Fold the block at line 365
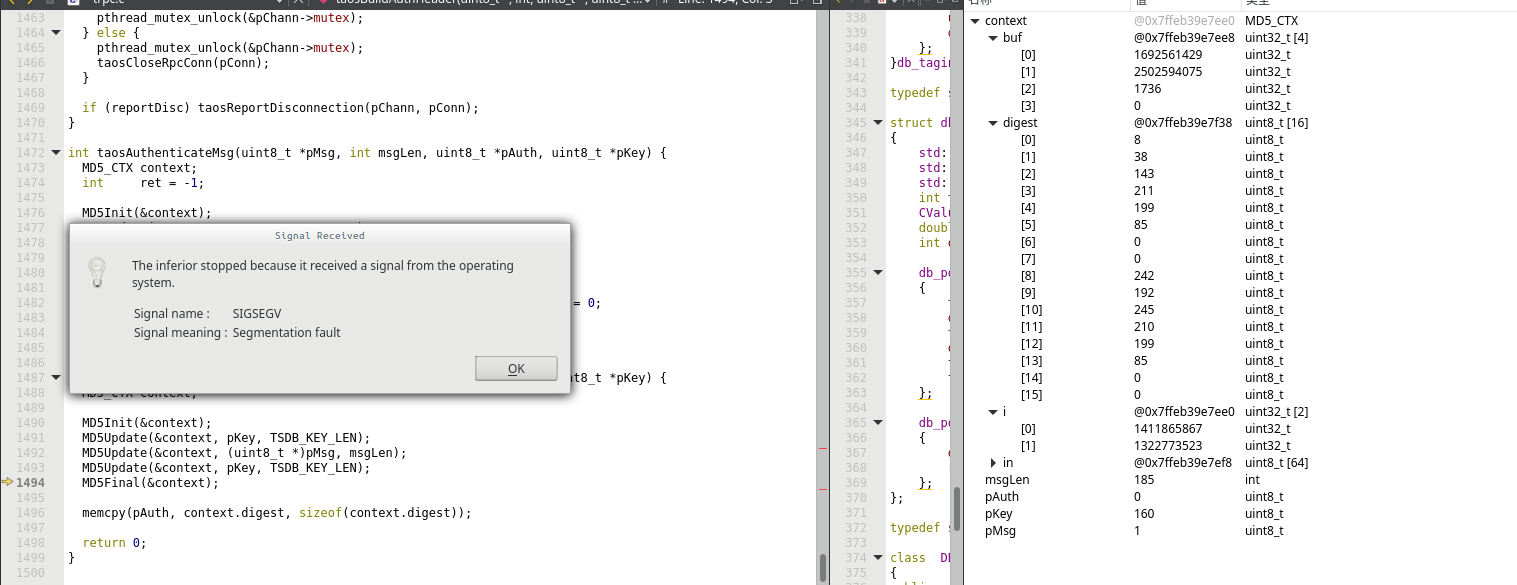Image resolution: width=1517 pixels, height=585 pixels. tap(877, 423)
